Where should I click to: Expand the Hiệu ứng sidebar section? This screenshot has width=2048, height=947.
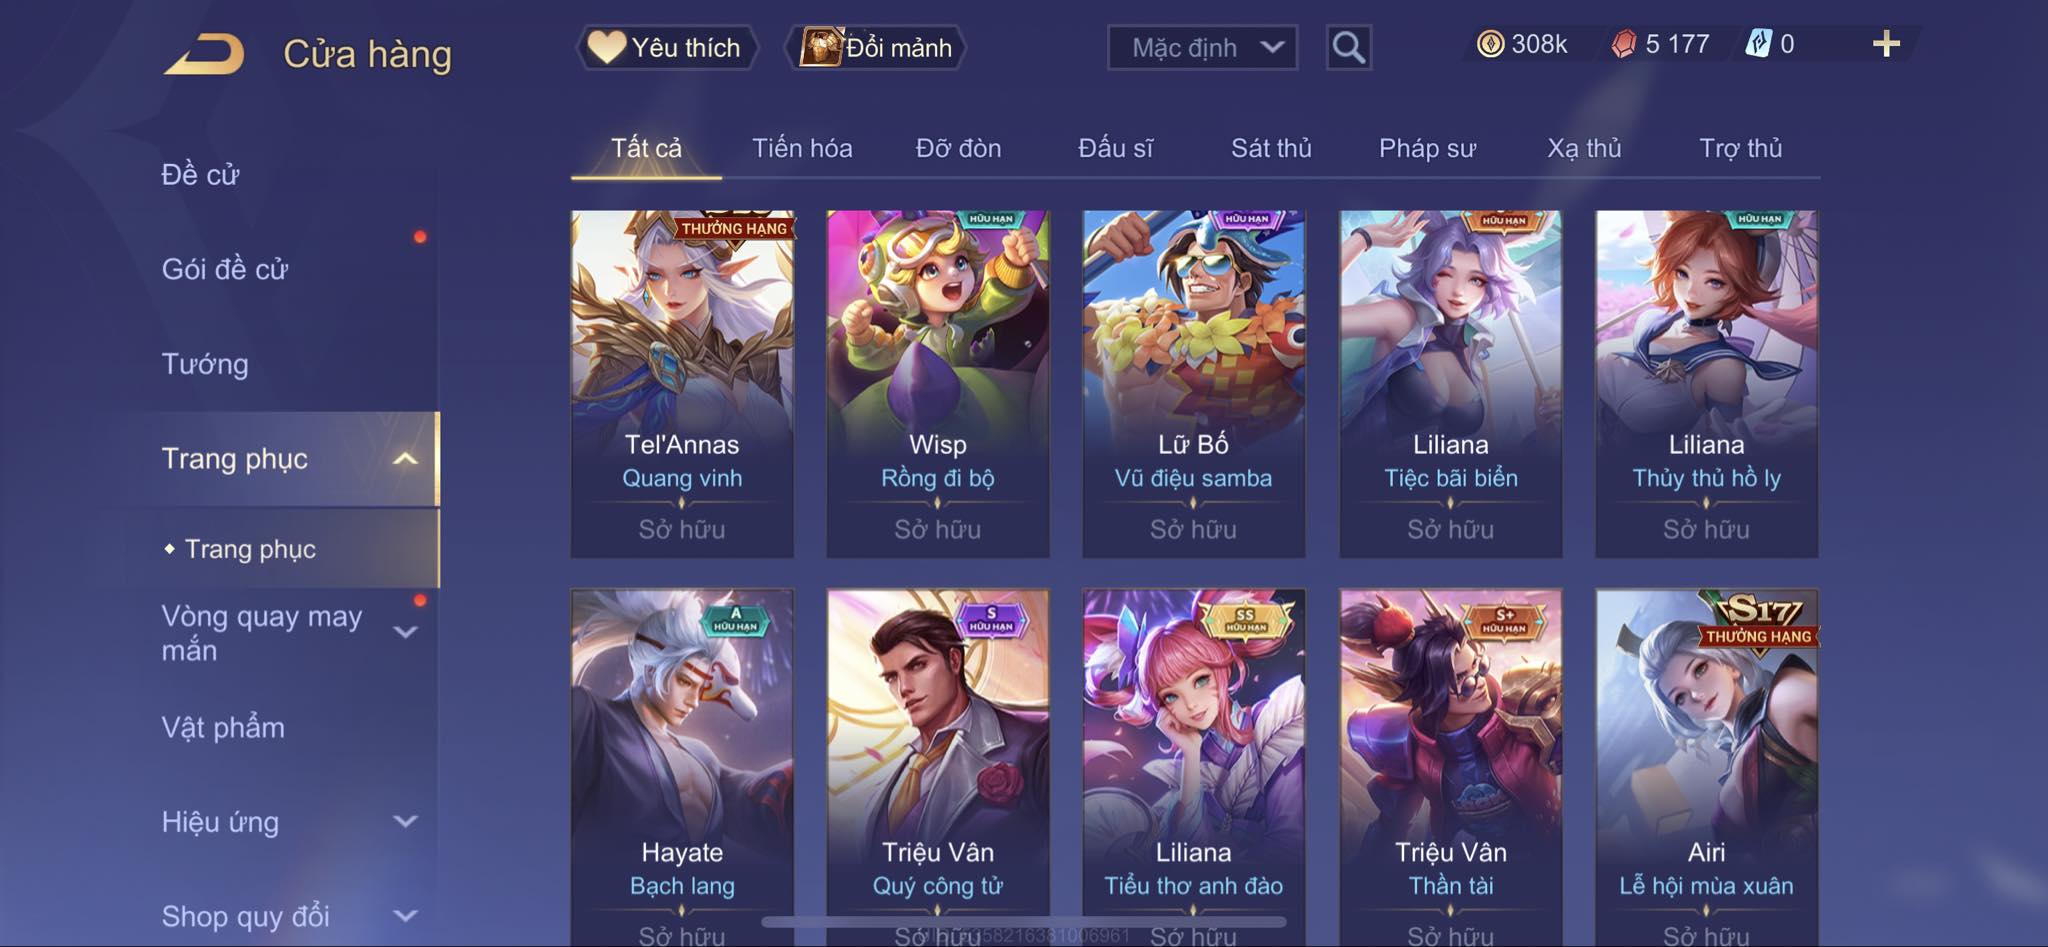[x=405, y=822]
